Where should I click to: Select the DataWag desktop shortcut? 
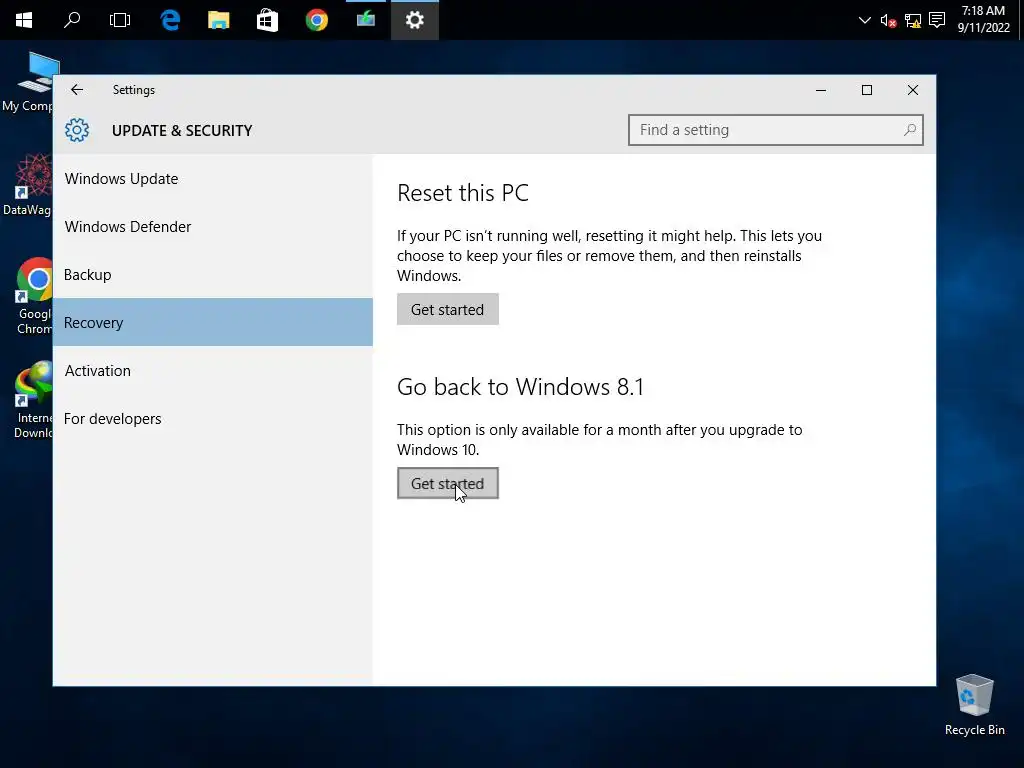[27, 184]
